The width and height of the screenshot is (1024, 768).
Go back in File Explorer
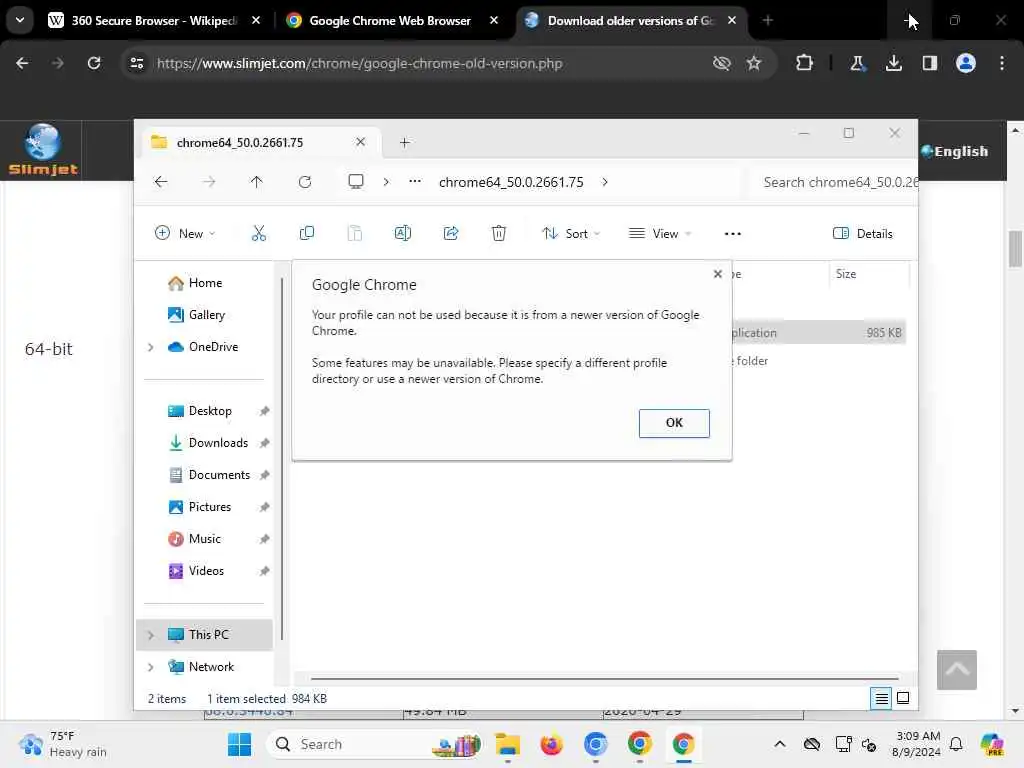pos(161,182)
